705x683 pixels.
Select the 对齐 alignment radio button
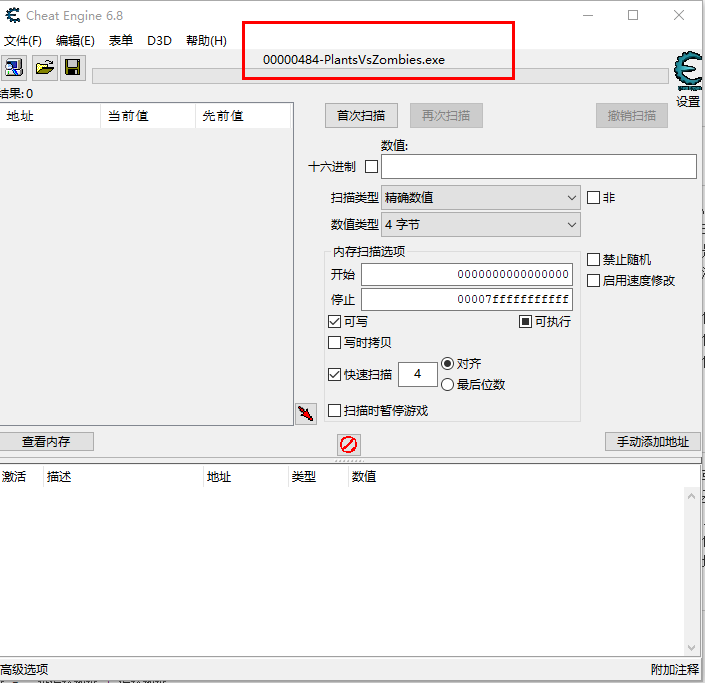pyautogui.click(x=447, y=363)
